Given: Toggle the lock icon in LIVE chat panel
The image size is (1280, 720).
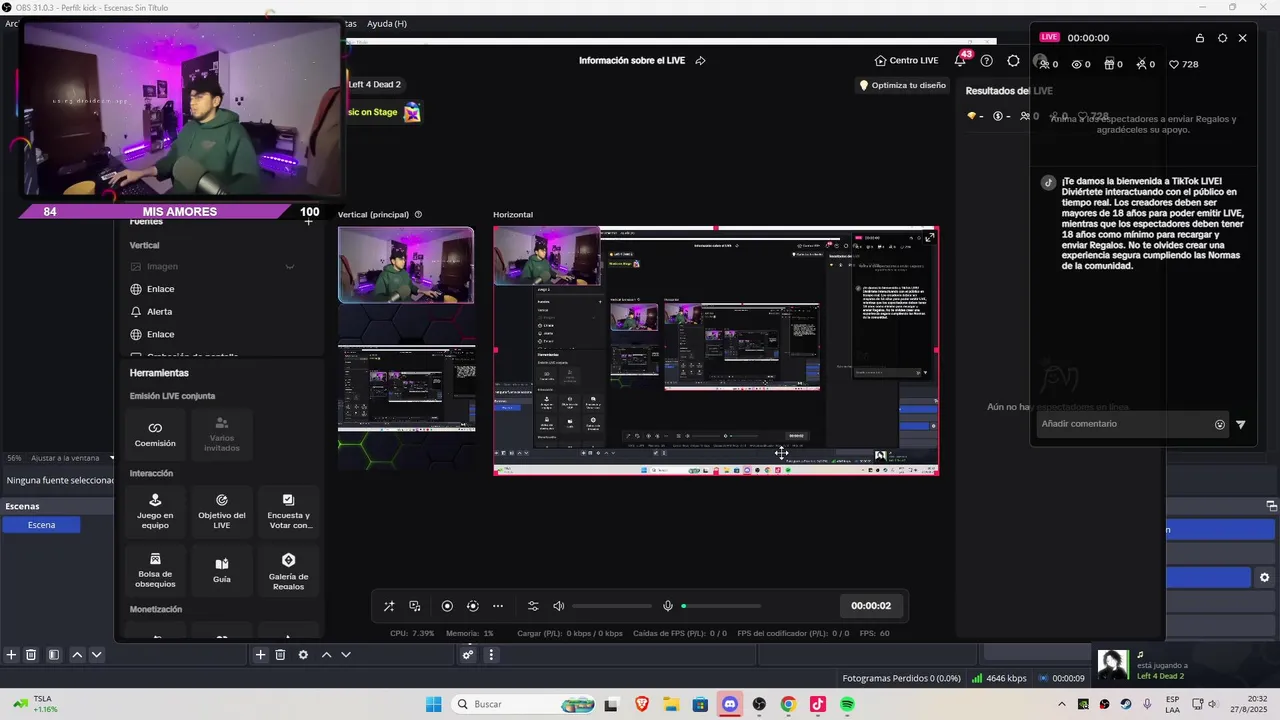Looking at the screenshot, I should [x=1200, y=38].
